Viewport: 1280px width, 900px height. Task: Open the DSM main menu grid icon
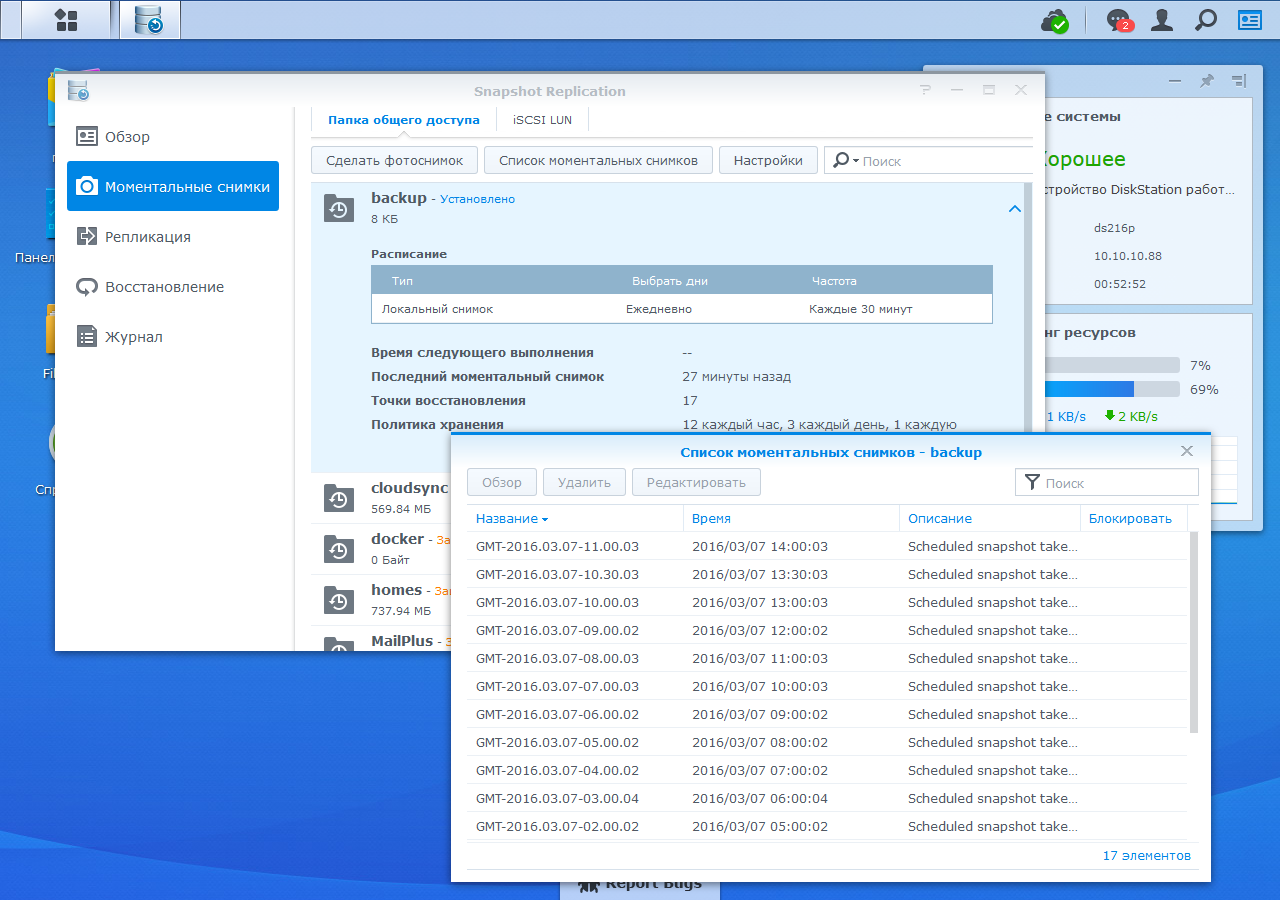click(66, 20)
